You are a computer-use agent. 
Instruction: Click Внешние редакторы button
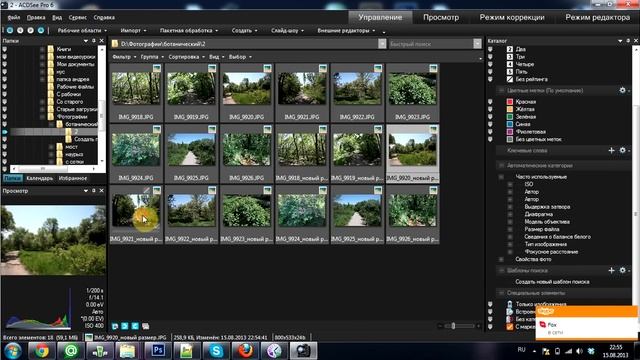tap(346, 30)
